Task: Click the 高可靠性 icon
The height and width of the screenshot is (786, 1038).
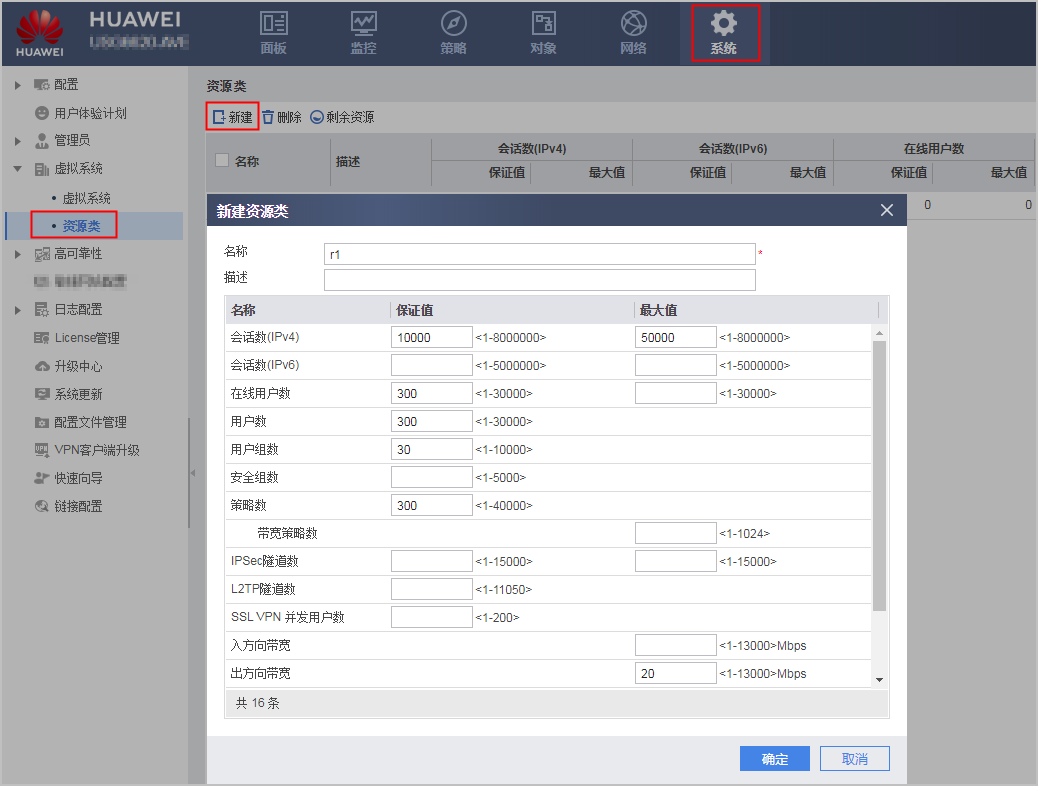Action: click(42, 254)
